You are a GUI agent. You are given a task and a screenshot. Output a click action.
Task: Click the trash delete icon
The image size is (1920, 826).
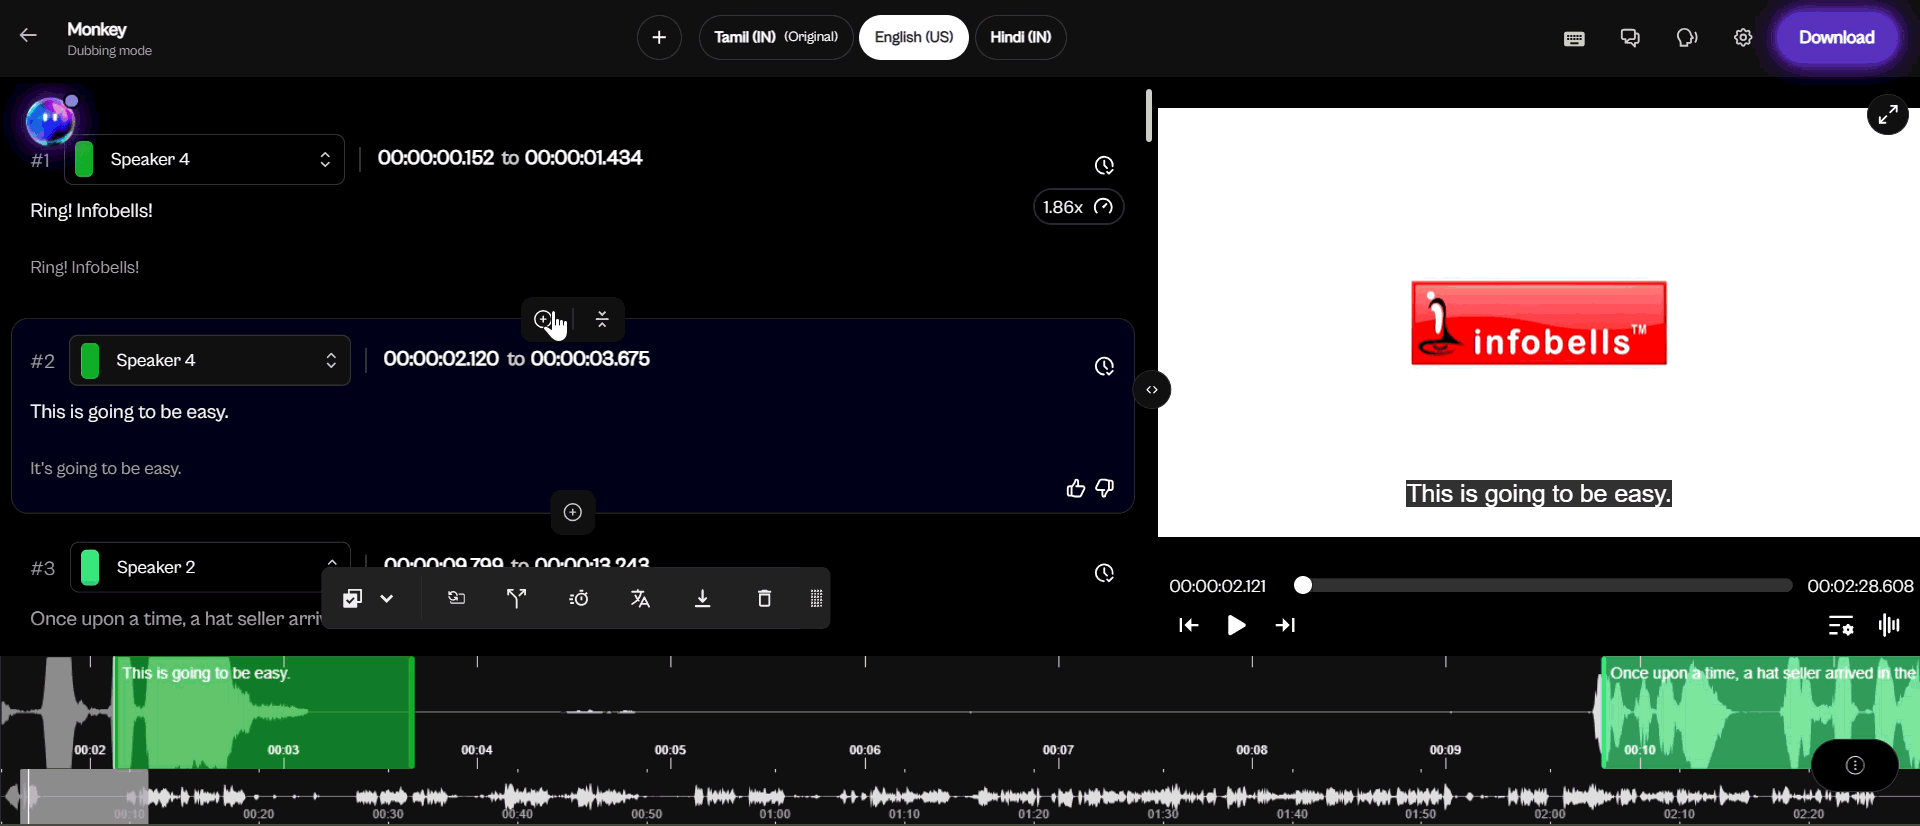click(764, 599)
